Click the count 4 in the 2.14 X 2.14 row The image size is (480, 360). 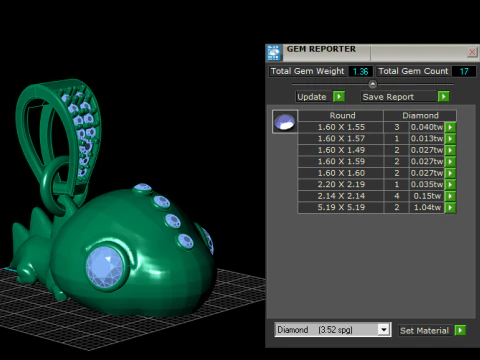click(397, 196)
